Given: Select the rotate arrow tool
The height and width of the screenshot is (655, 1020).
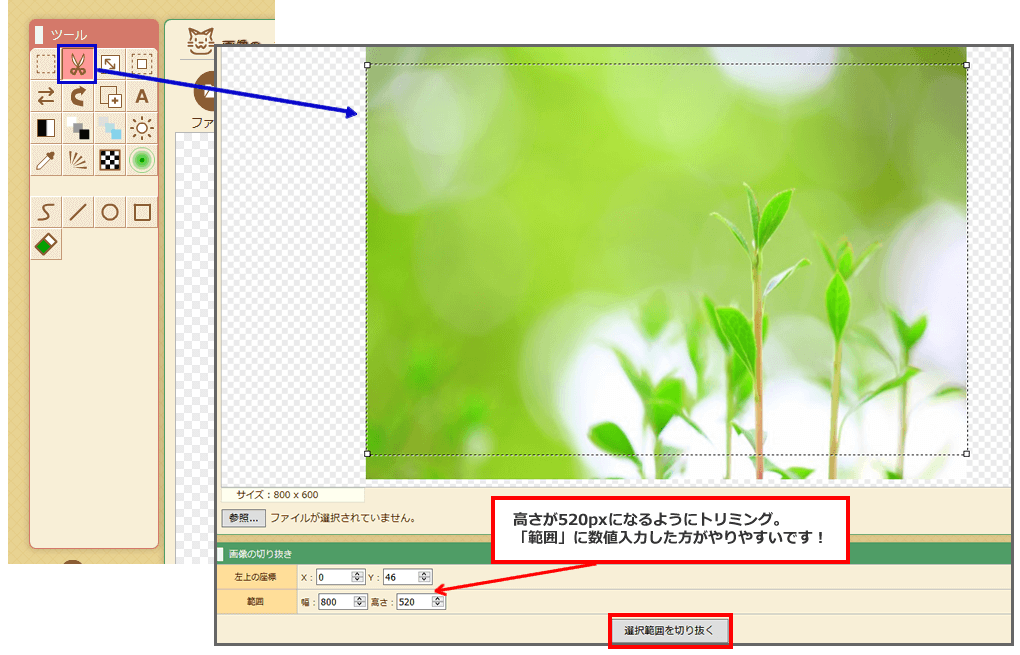Looking at the screenshot, I should (78, 97).
